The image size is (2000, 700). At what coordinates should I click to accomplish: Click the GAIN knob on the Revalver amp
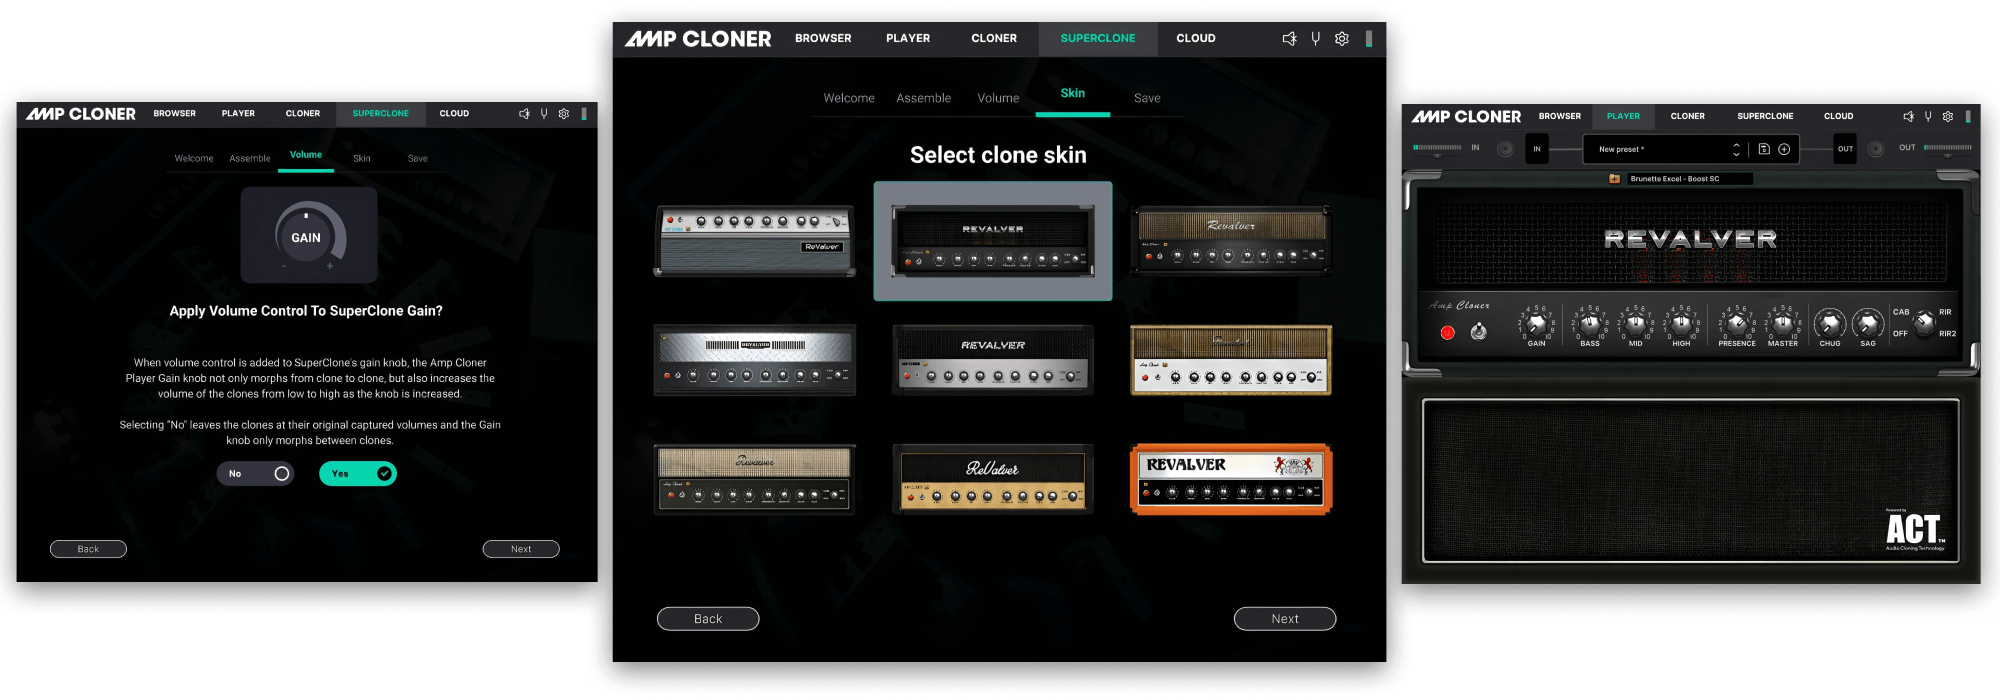(x=1537, y=324)
